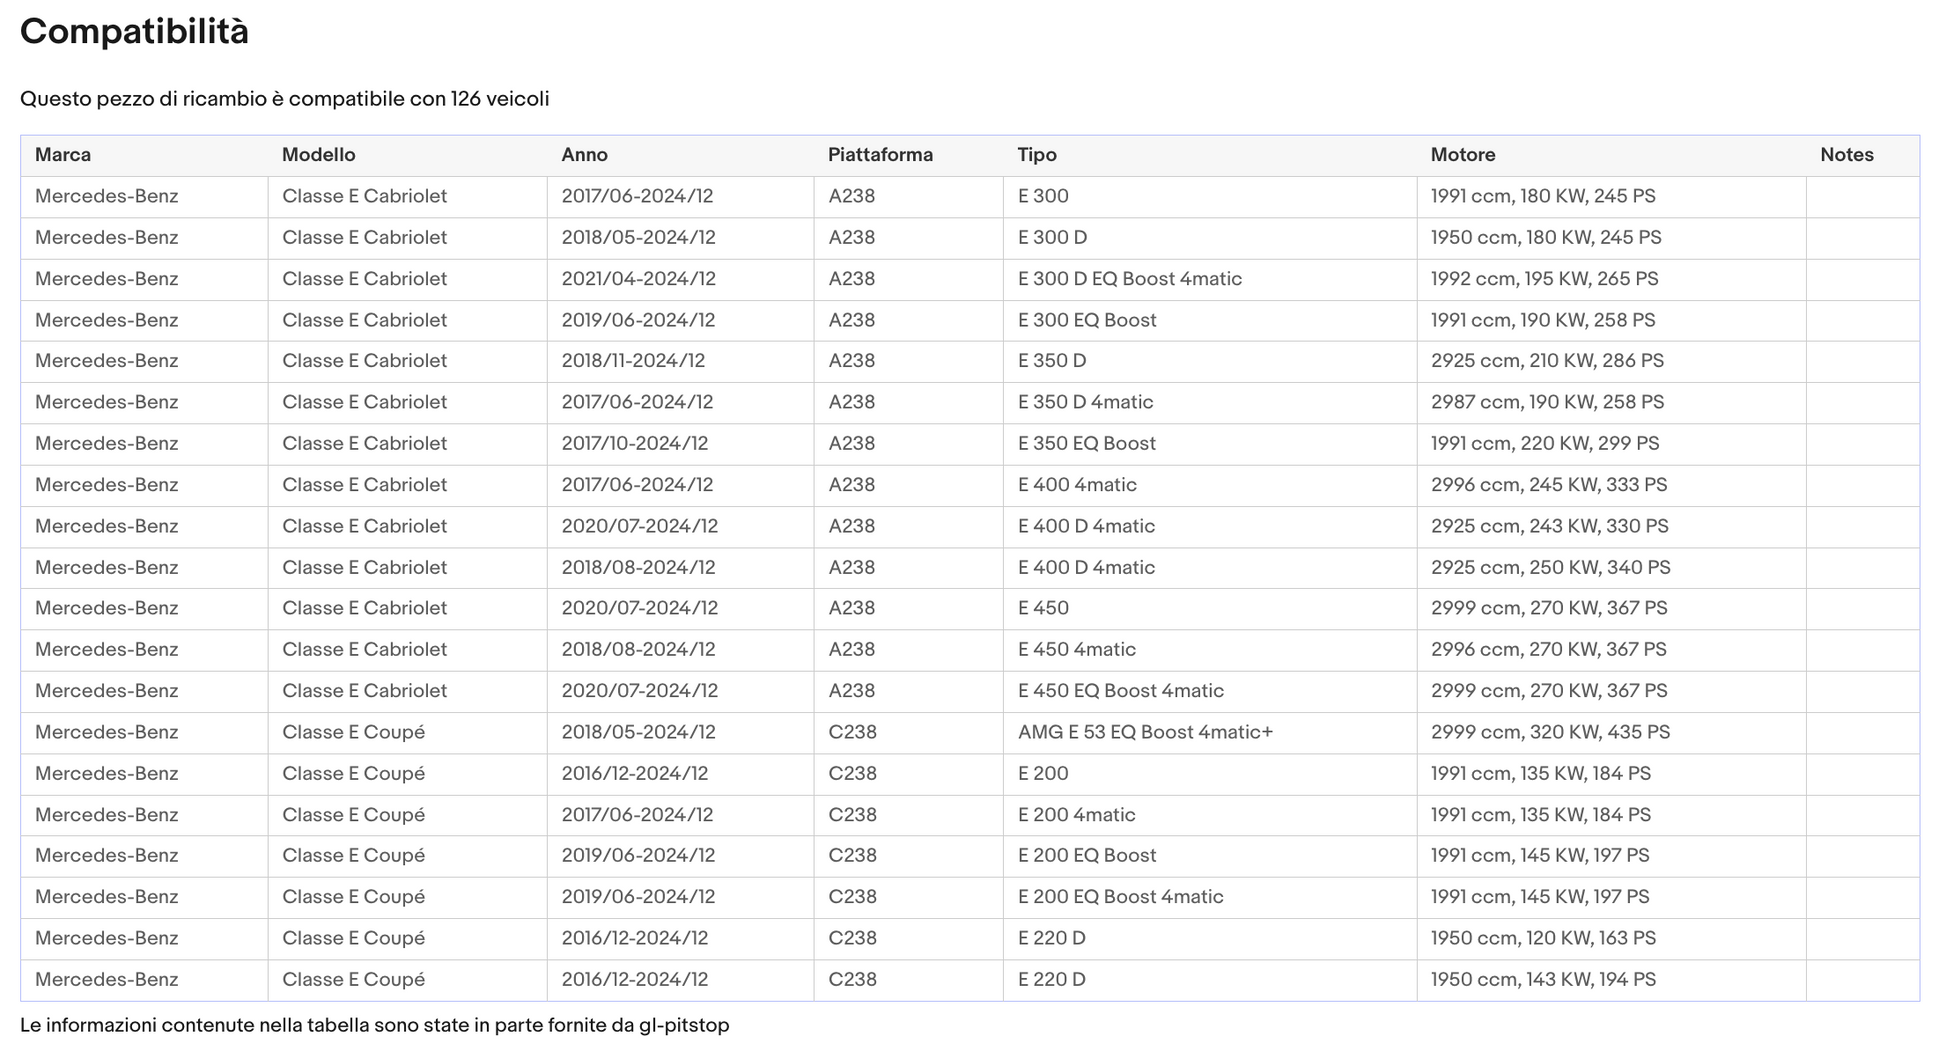
Task: Click the Compatibilità heading
Action: coord(134,32)
